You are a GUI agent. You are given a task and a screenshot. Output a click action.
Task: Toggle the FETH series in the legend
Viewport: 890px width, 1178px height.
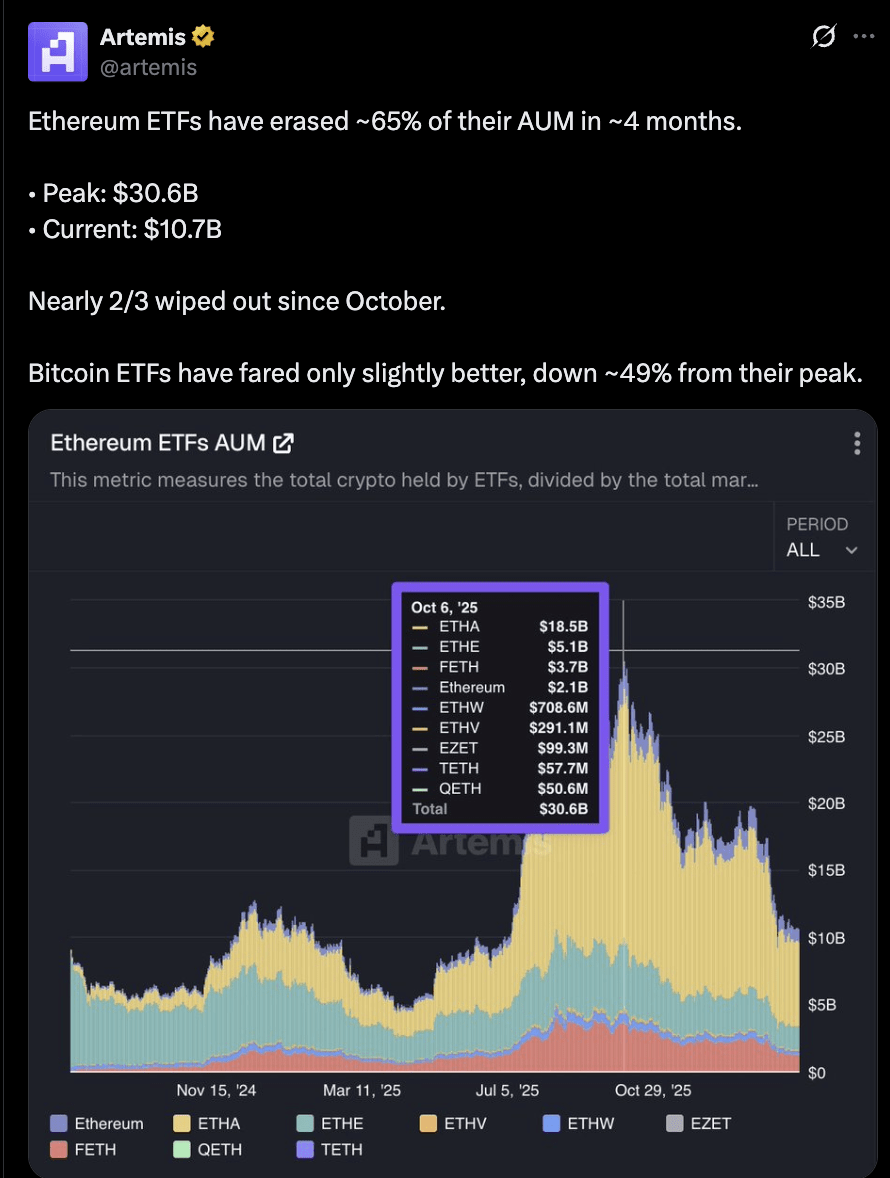[83, 1149]
